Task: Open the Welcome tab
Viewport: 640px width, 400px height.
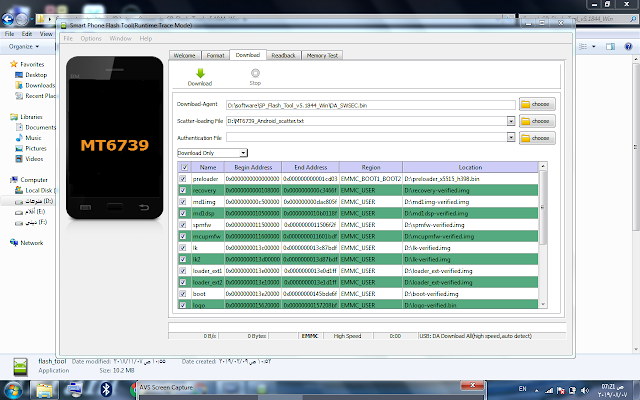Action: [x=184, y=56]
